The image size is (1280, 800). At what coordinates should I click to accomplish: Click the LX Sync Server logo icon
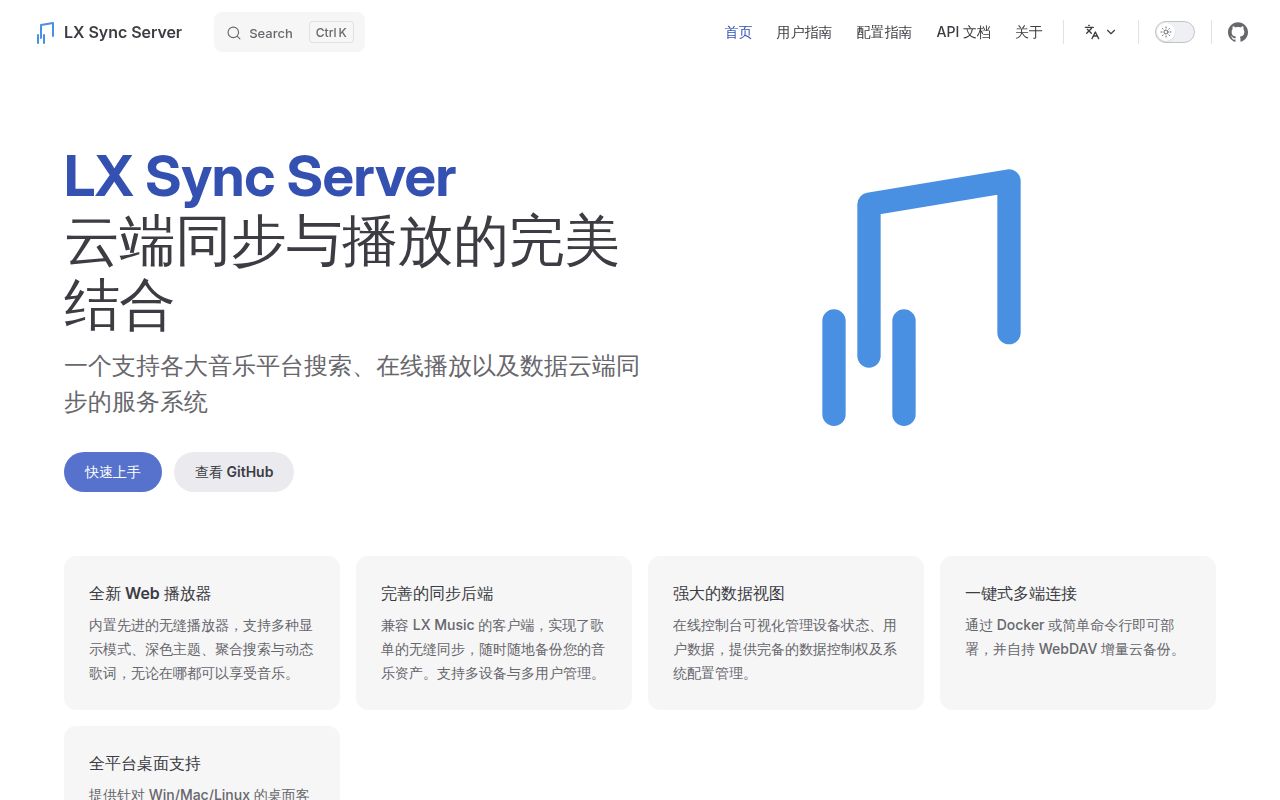pos(45,32)
